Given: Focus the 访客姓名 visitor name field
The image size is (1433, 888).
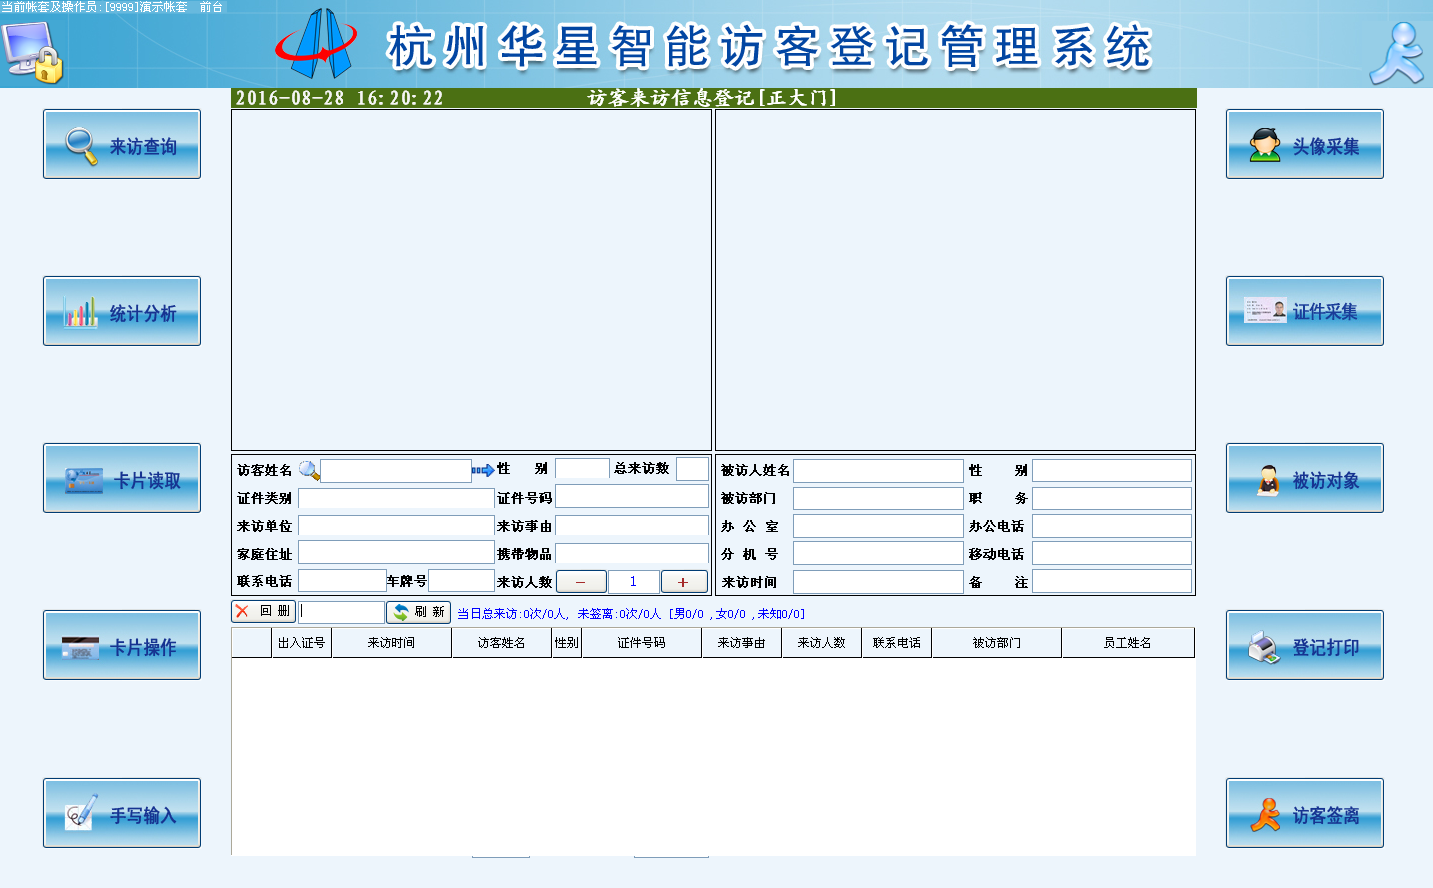Looking at the screenshot, I should coord(396,470).
